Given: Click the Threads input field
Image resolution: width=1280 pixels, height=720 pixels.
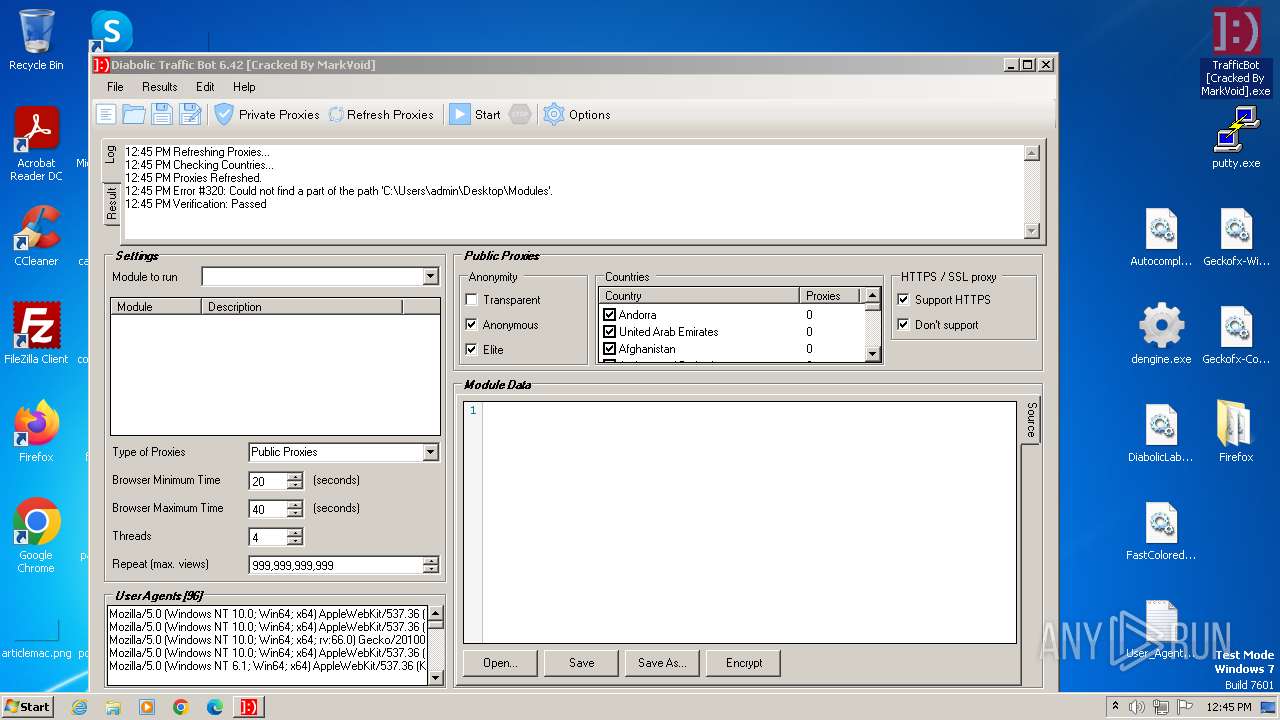Looking at the screenshot, I should click(x=268, y=537).
